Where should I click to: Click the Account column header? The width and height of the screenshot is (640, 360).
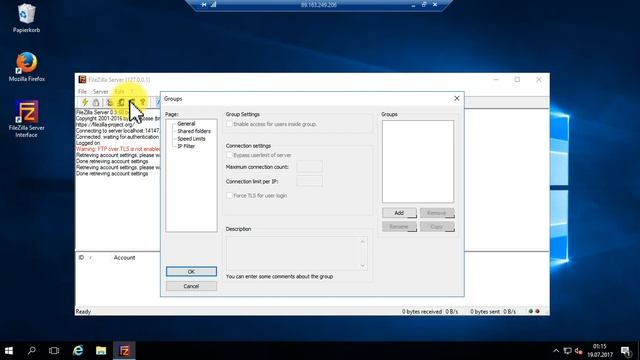point(124,258)
